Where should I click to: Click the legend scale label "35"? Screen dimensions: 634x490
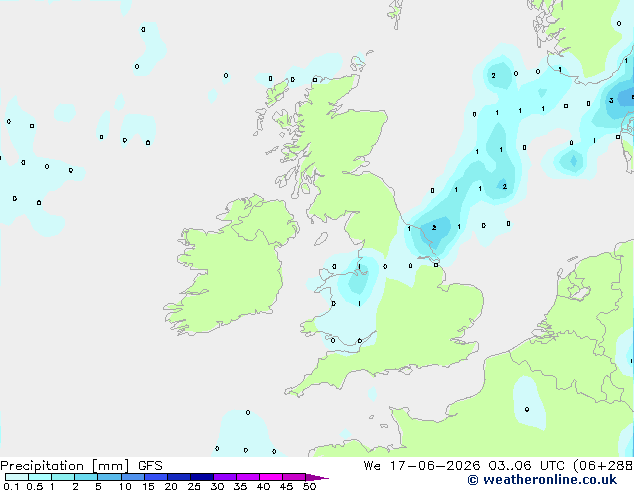(x=240, y=486)
